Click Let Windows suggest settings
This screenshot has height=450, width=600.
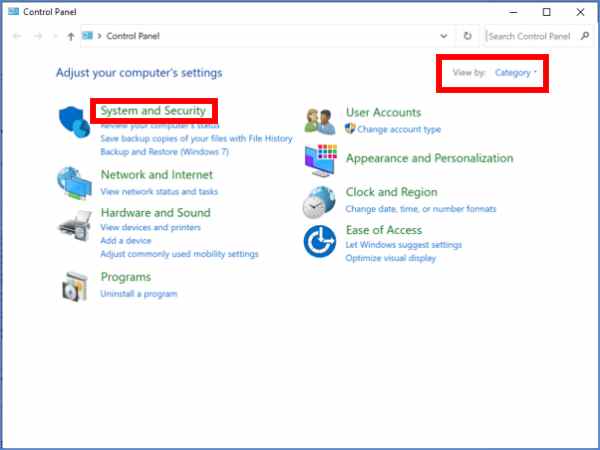click(403, 245)
